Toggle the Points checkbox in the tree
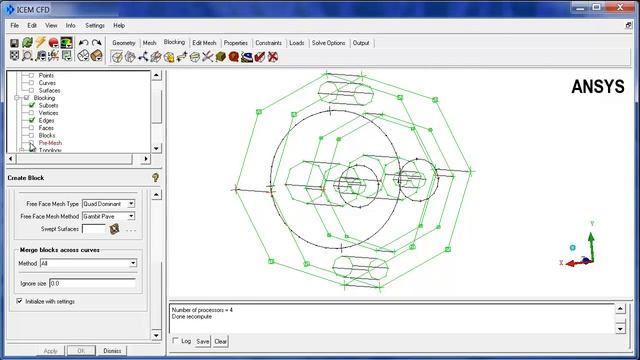Viewport: 640px width, 360px height. 31,76
